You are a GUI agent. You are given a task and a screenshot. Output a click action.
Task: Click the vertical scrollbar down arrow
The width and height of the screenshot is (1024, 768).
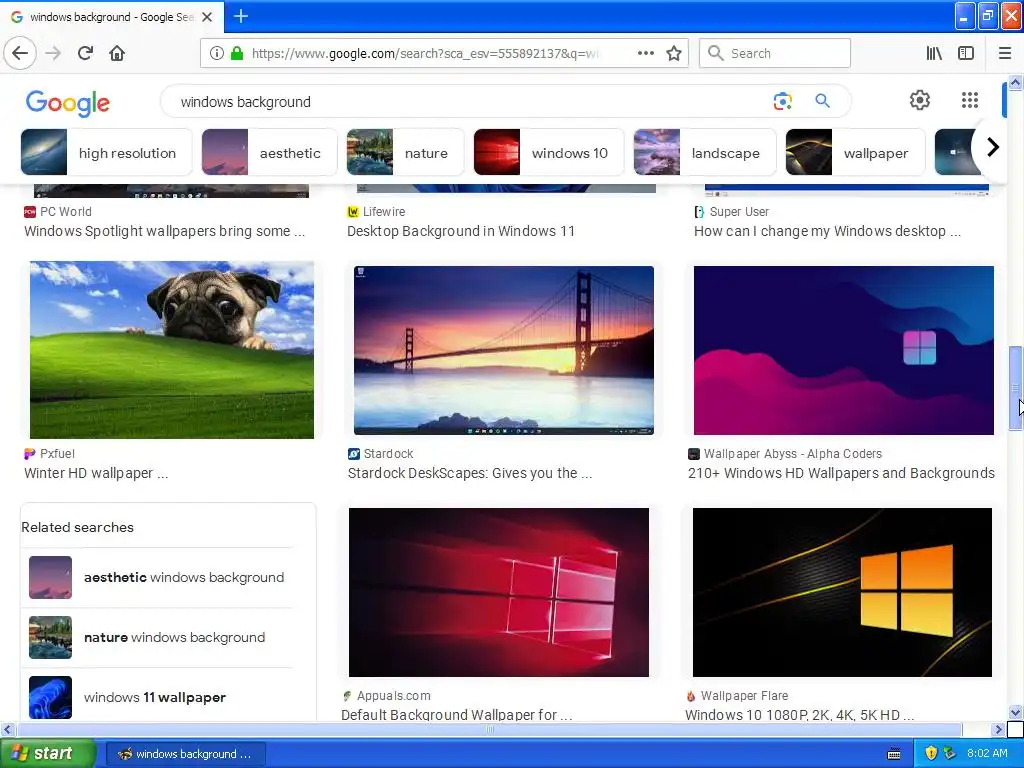[1015, 712]
